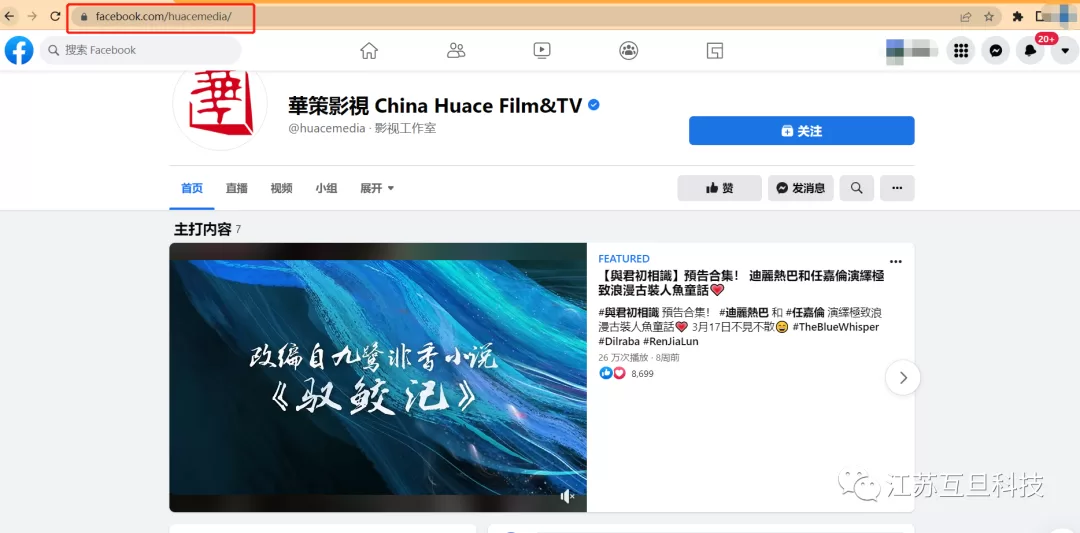The width and height of the screenshot is (1080, 533).
Task: Go to Facebook Home via house icon
Action: pyautogui.click(x=369, y=50)
